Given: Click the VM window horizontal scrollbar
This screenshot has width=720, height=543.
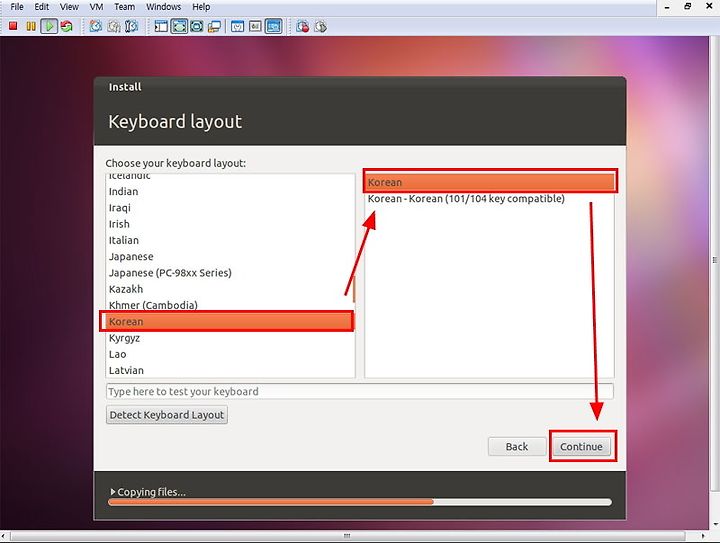Looking at the screenshot, I should pyautogui.click(x=347, y=536).
